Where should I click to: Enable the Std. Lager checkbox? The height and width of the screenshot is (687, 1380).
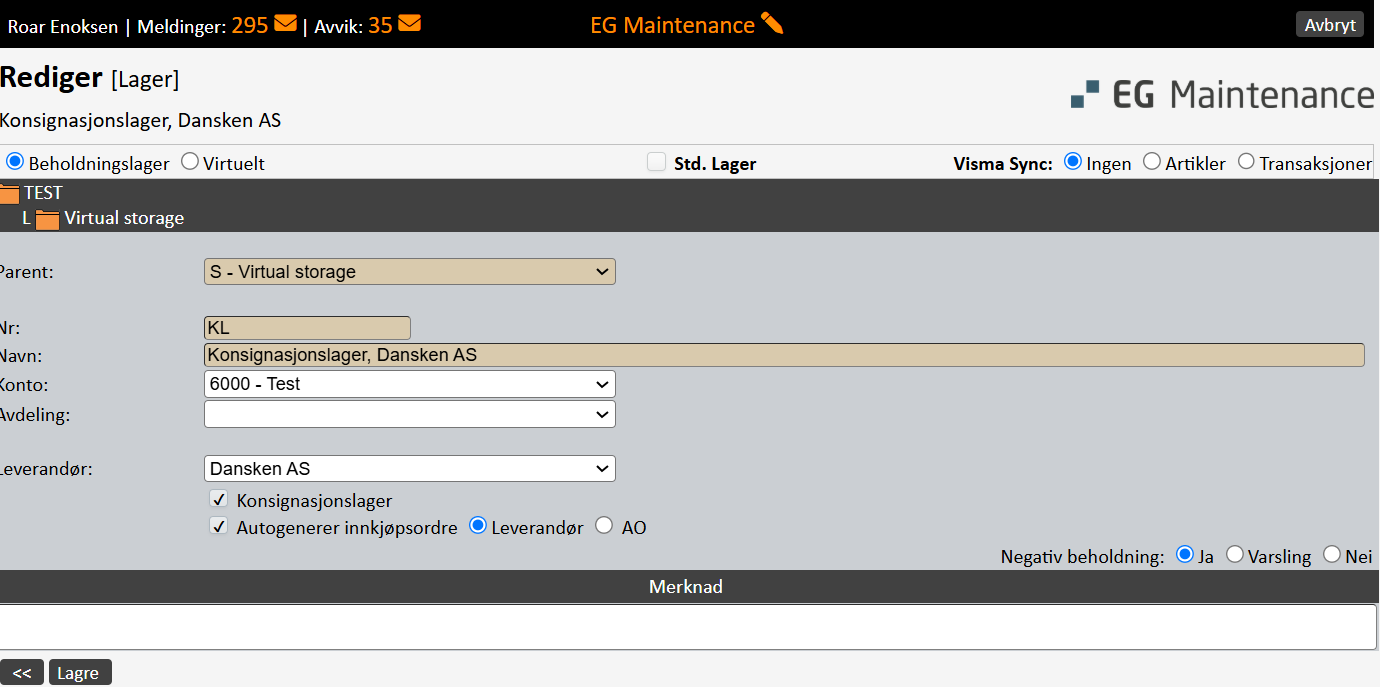(x=656, y=162)
